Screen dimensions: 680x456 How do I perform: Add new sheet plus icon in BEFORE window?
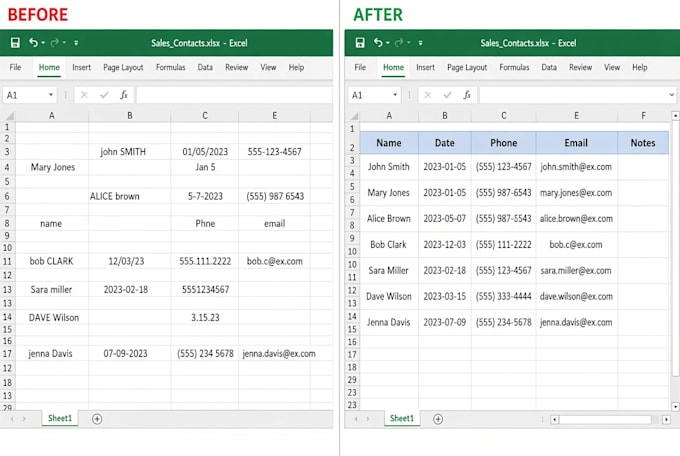[97, 419]
